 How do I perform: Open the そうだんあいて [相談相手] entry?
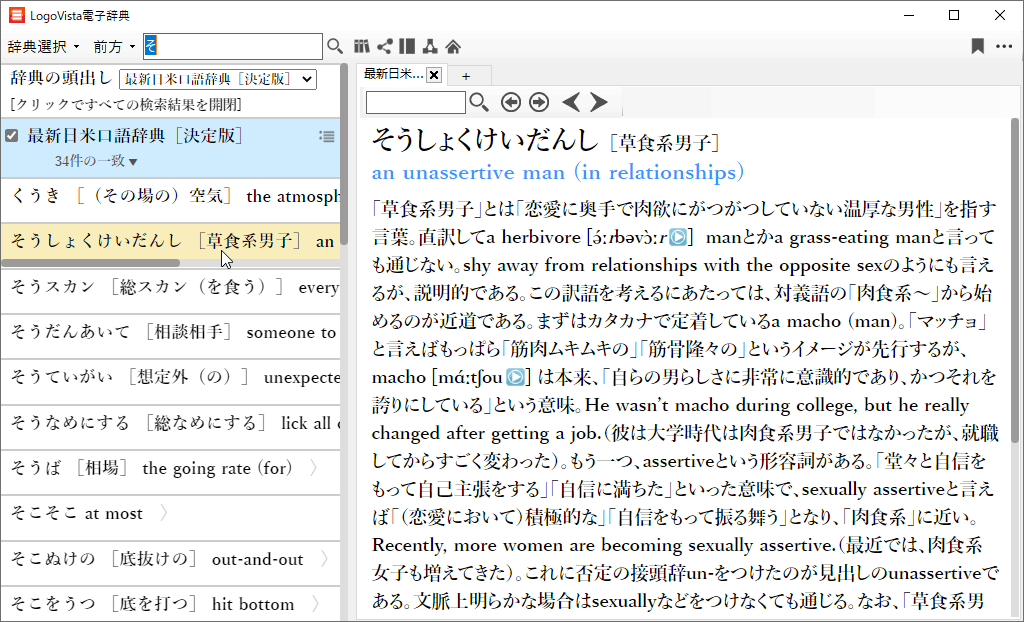click(x=170, y=332)
